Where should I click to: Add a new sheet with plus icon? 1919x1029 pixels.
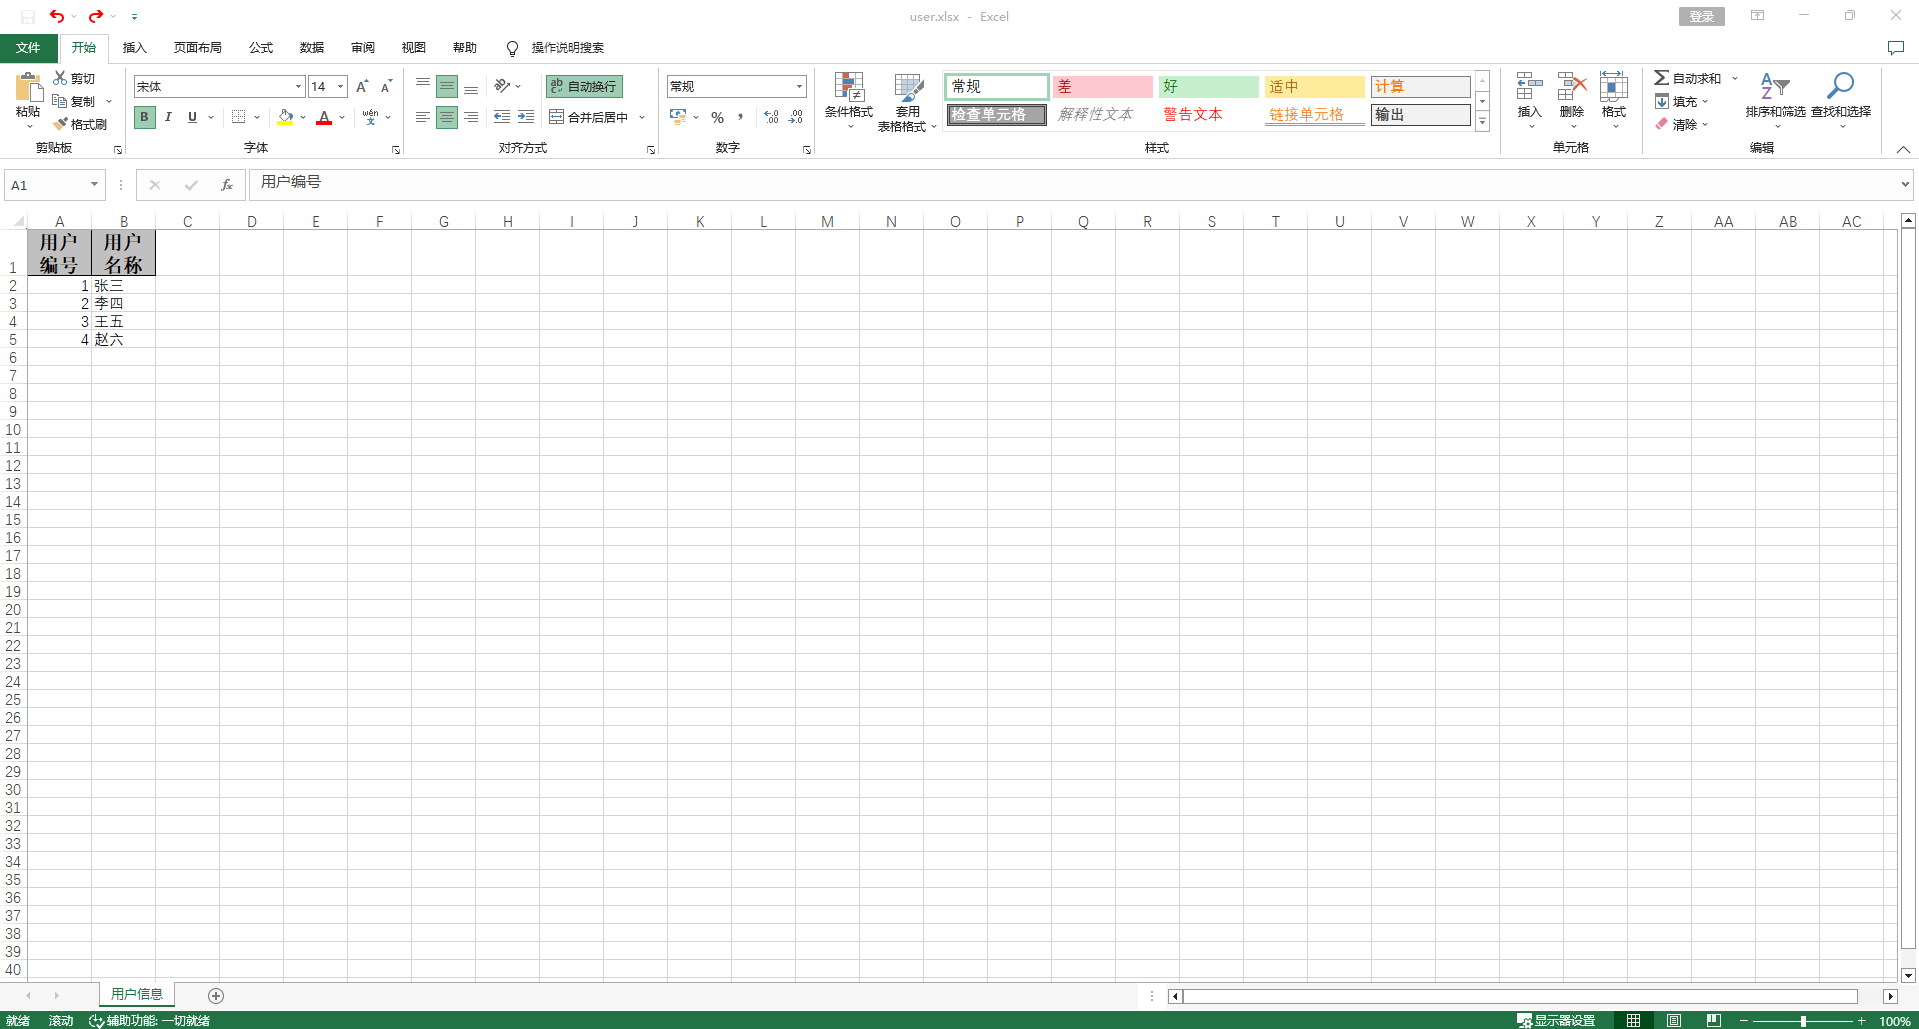pos(216,996)
